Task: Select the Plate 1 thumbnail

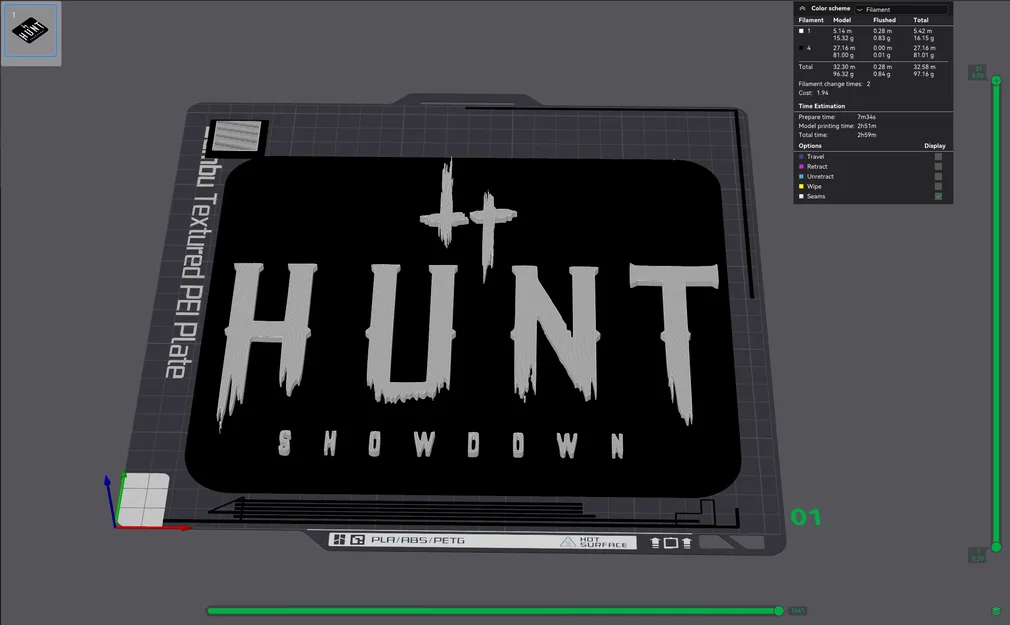Action: click(30, 32)
